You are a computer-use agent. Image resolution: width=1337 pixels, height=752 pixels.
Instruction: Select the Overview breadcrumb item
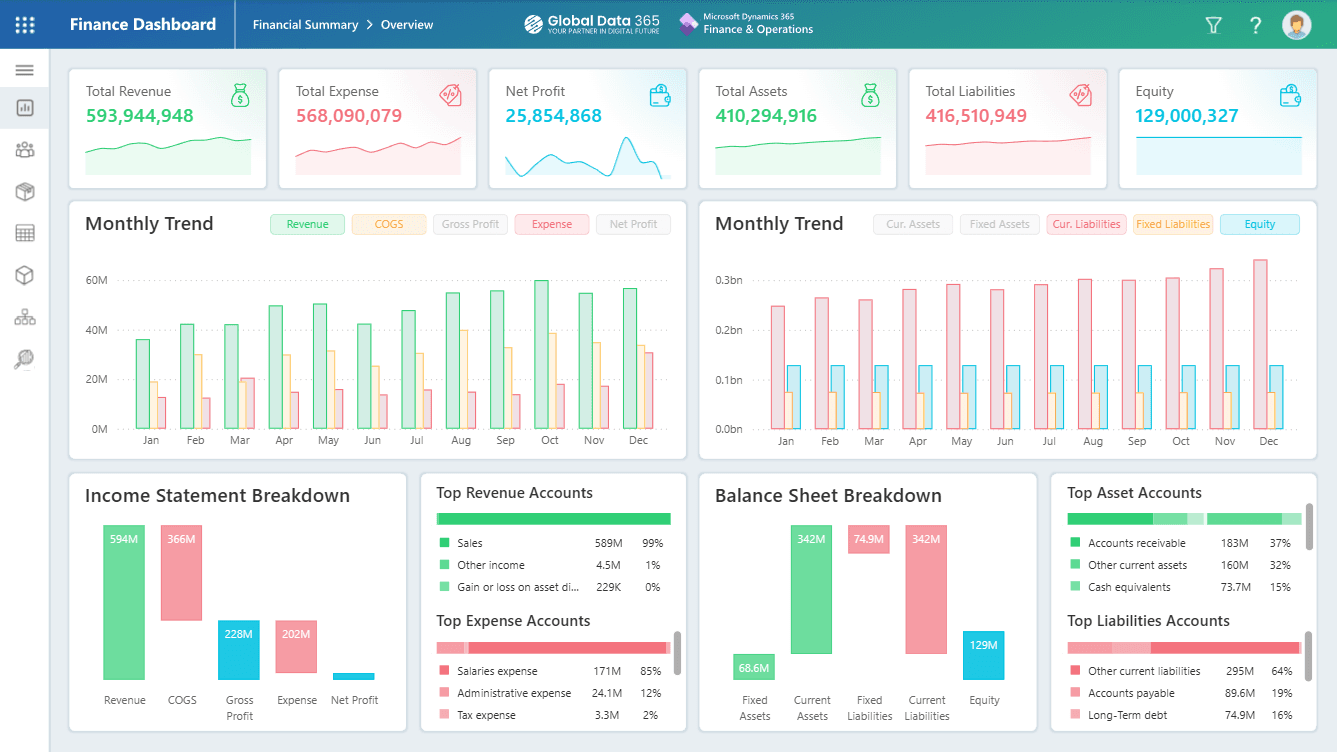click(407, 25)
